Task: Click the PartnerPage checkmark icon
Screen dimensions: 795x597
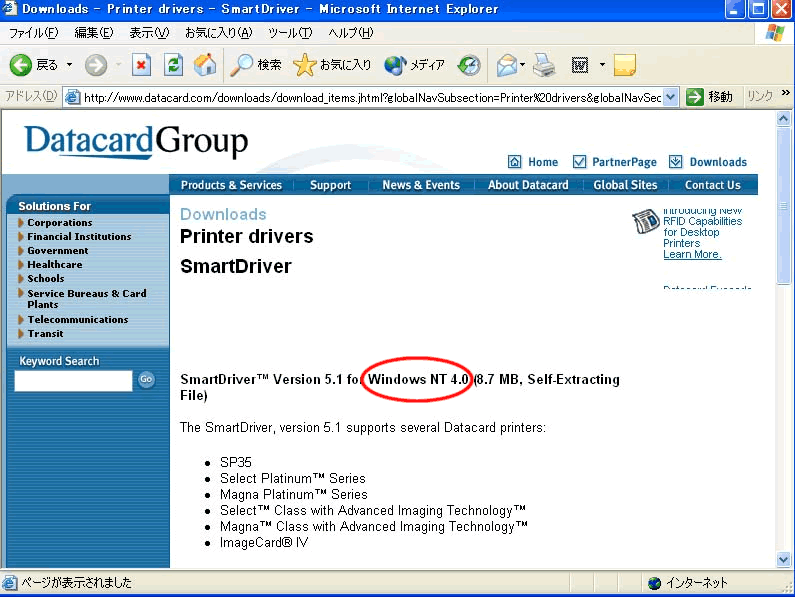Action: [579, 161]
